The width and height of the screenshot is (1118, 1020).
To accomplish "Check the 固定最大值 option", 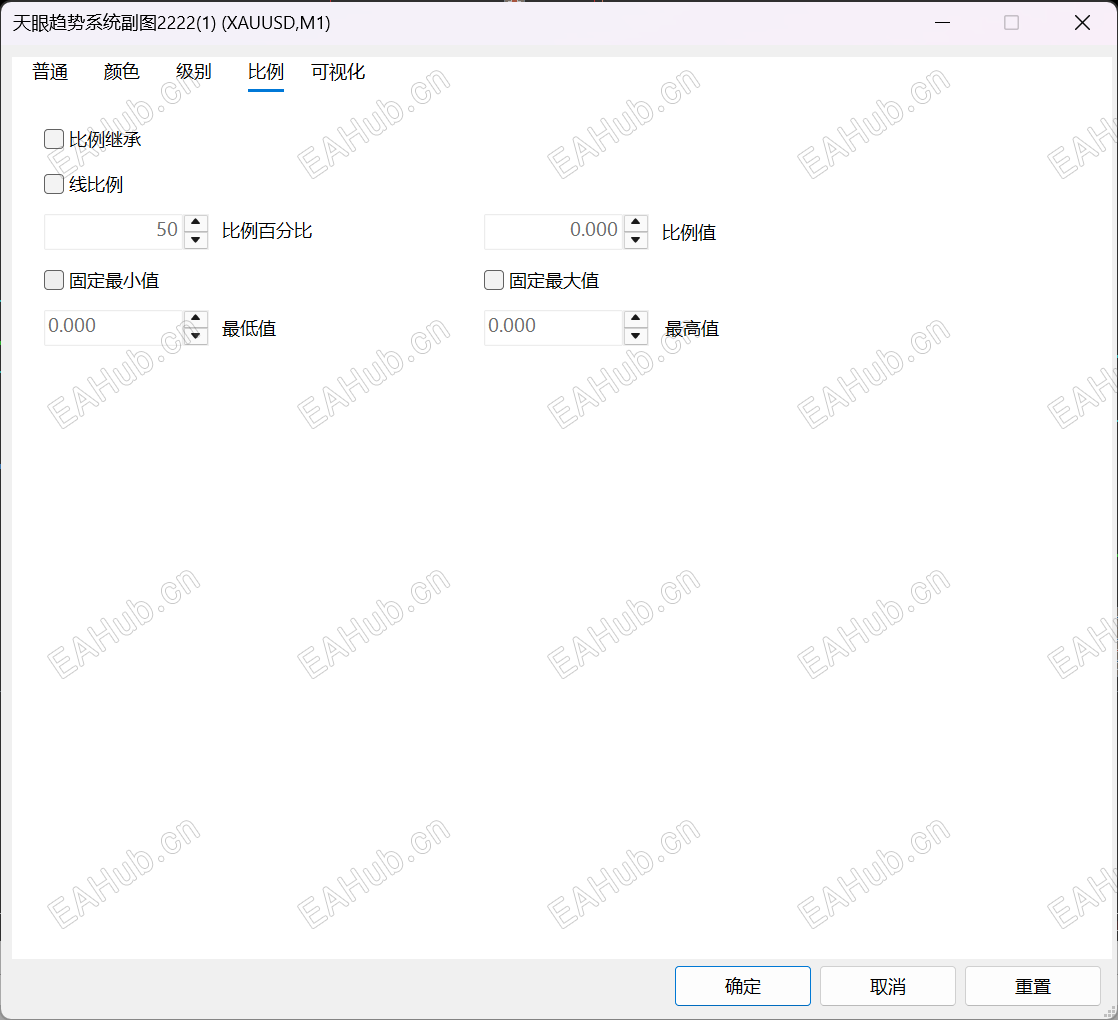I will tap(494, 280).
